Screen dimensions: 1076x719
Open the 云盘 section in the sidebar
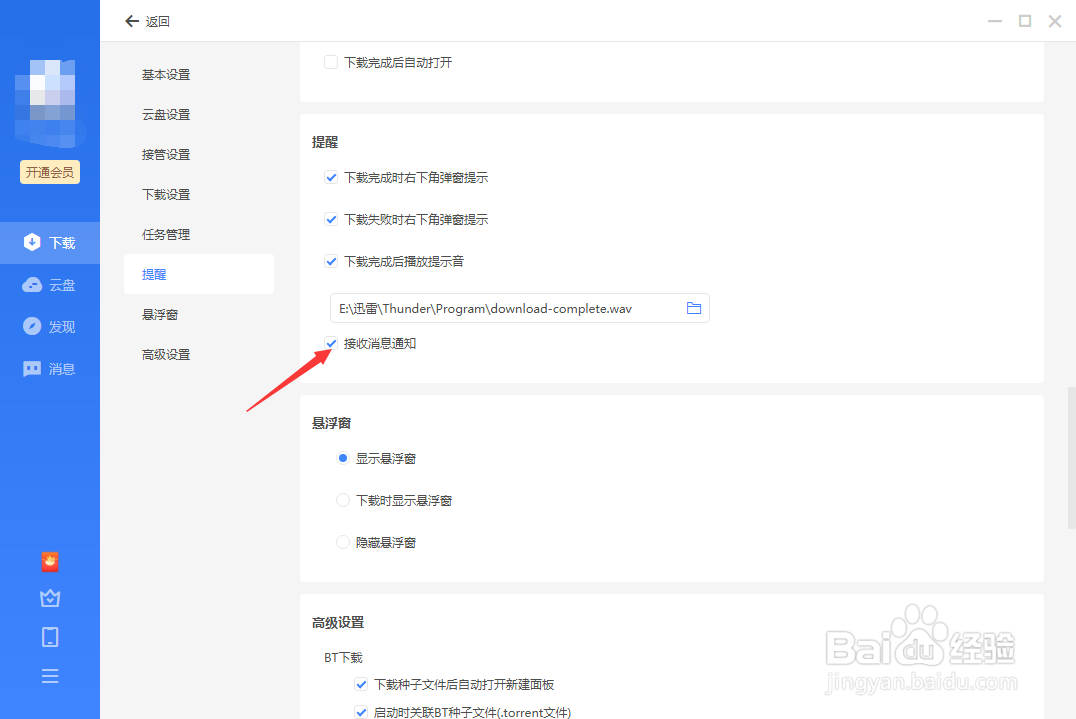(50, 284)
